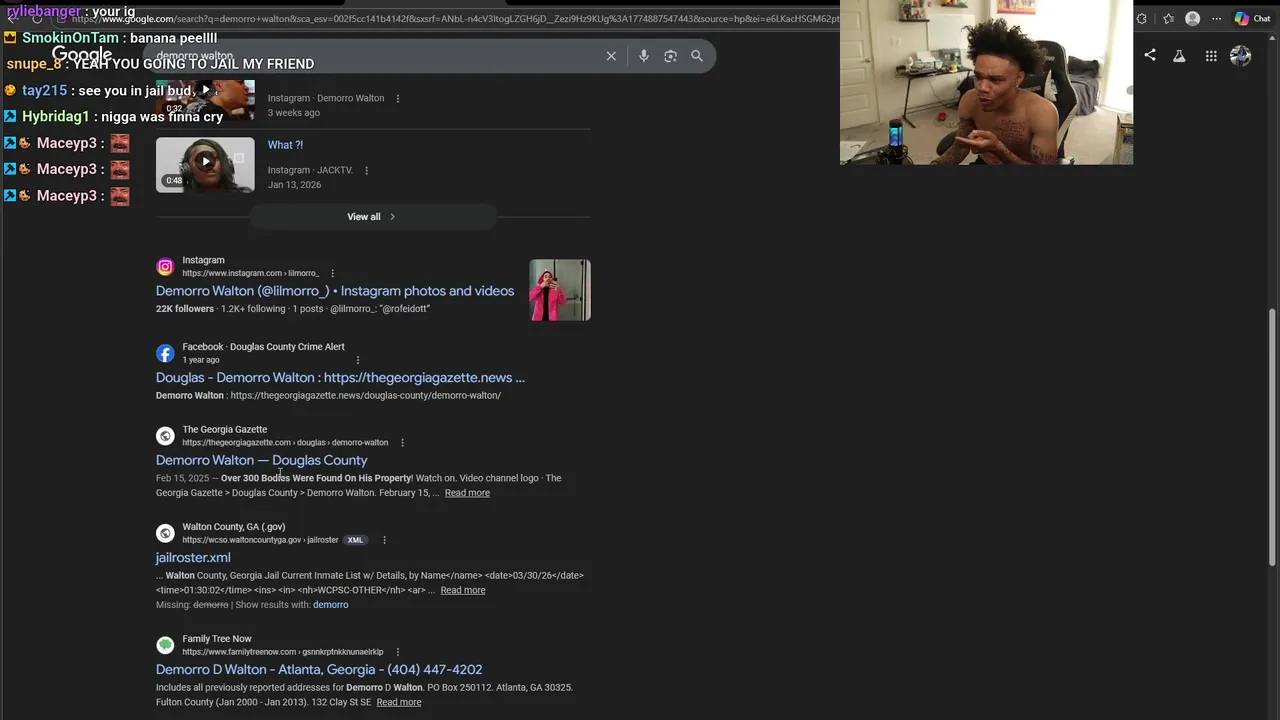This screenshot has height=720, width=1280.
Task: Open Demorro Walton — Douglas County link
Action: [x=262, y=460]
